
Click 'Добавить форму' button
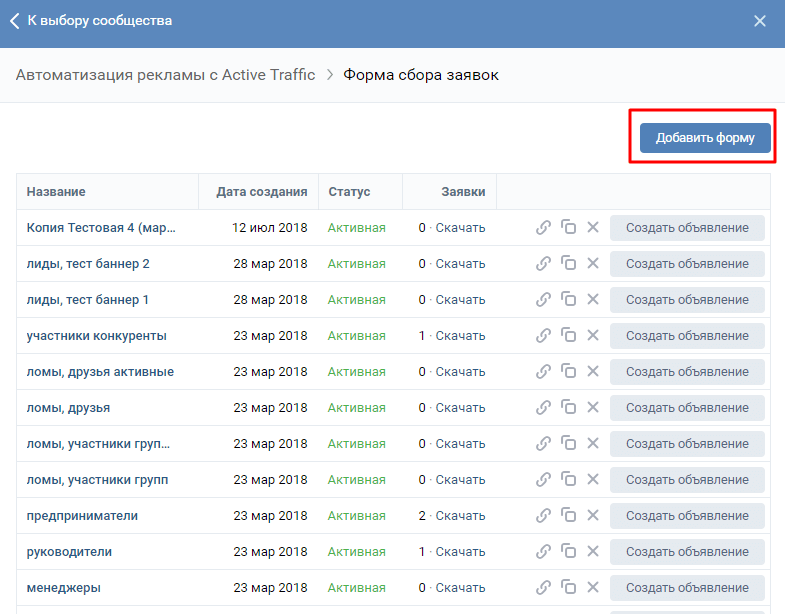[705, 138]
